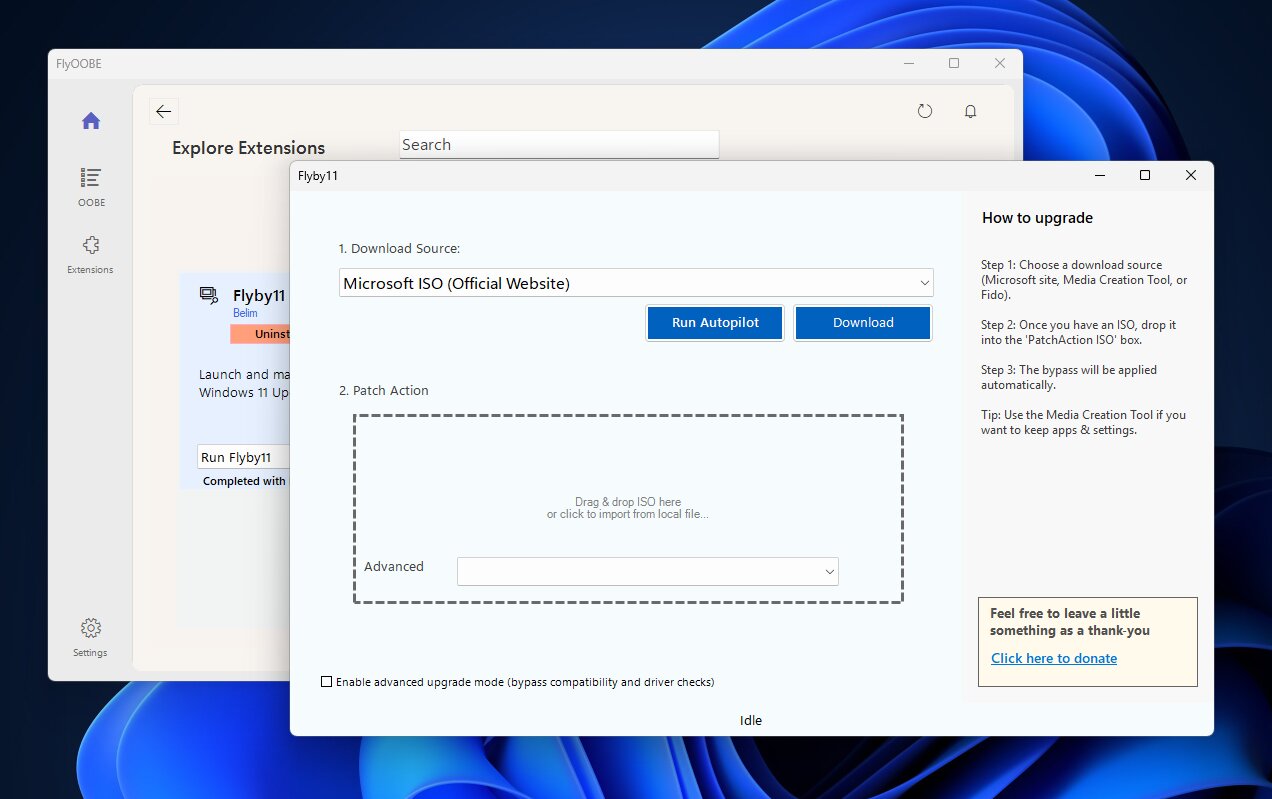Click the Home icon in FlyOOBE sidebar
The image size is (1272, 799).
[x=91, y=121]
